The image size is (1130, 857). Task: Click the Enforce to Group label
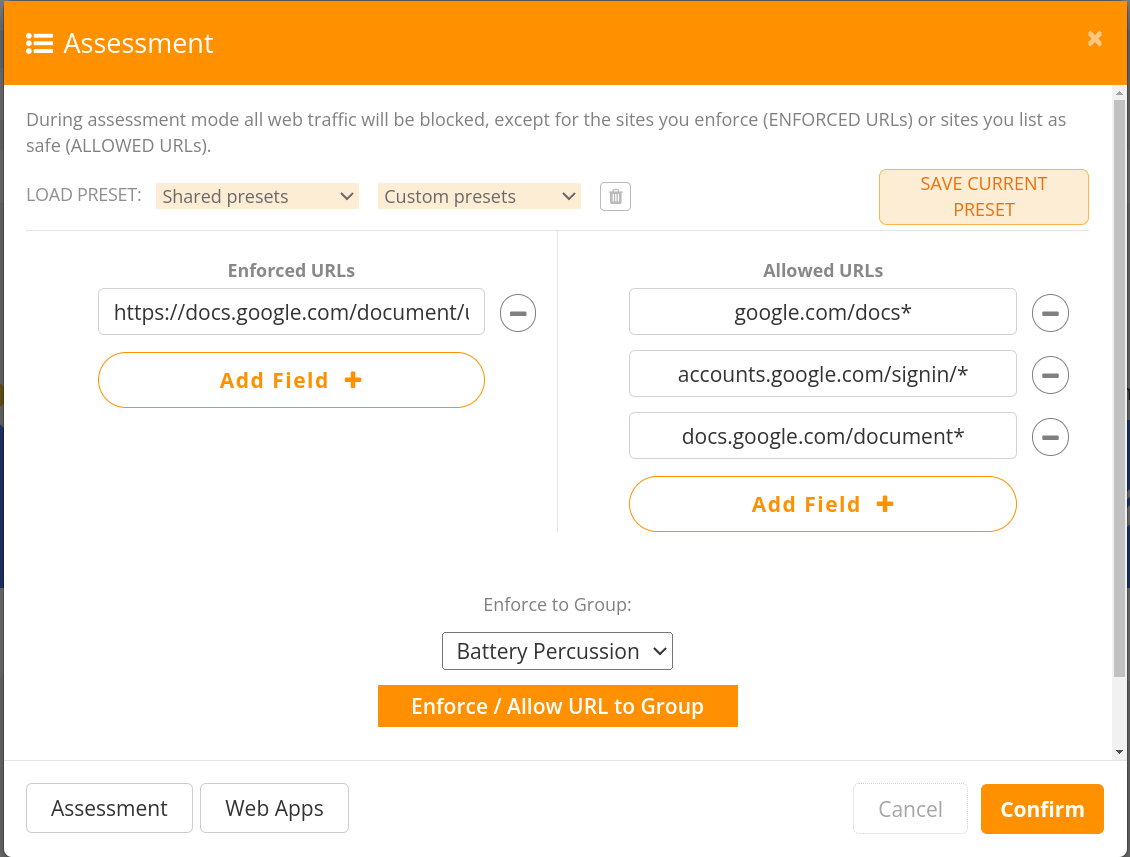pyautogui.click(x=557, y=605)
